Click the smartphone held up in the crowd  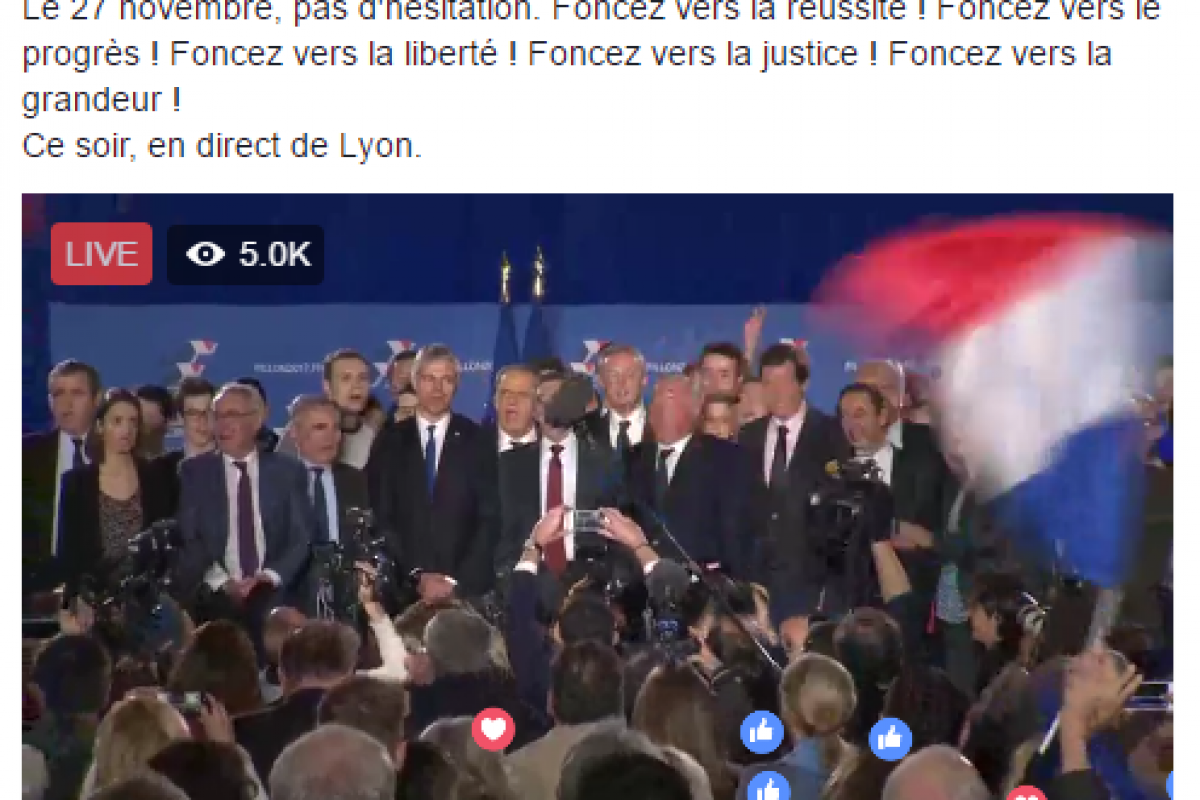(x=587, y=519)
